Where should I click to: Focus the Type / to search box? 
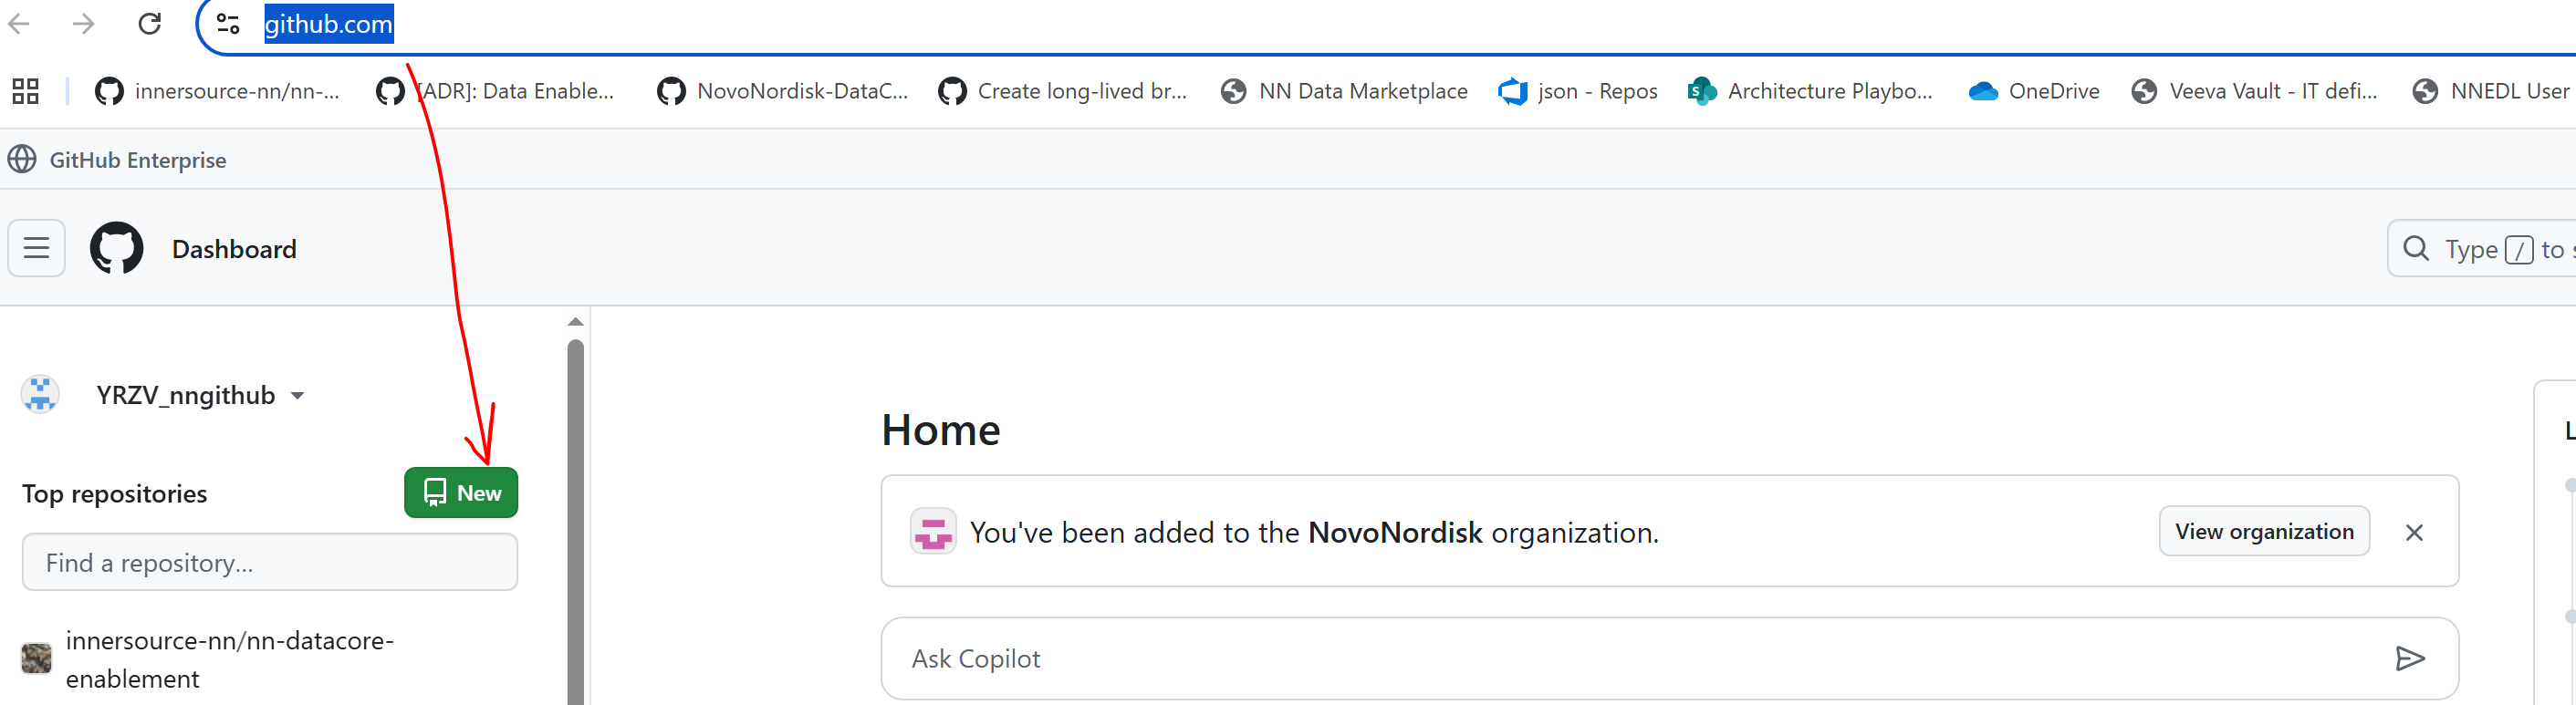2482,248
